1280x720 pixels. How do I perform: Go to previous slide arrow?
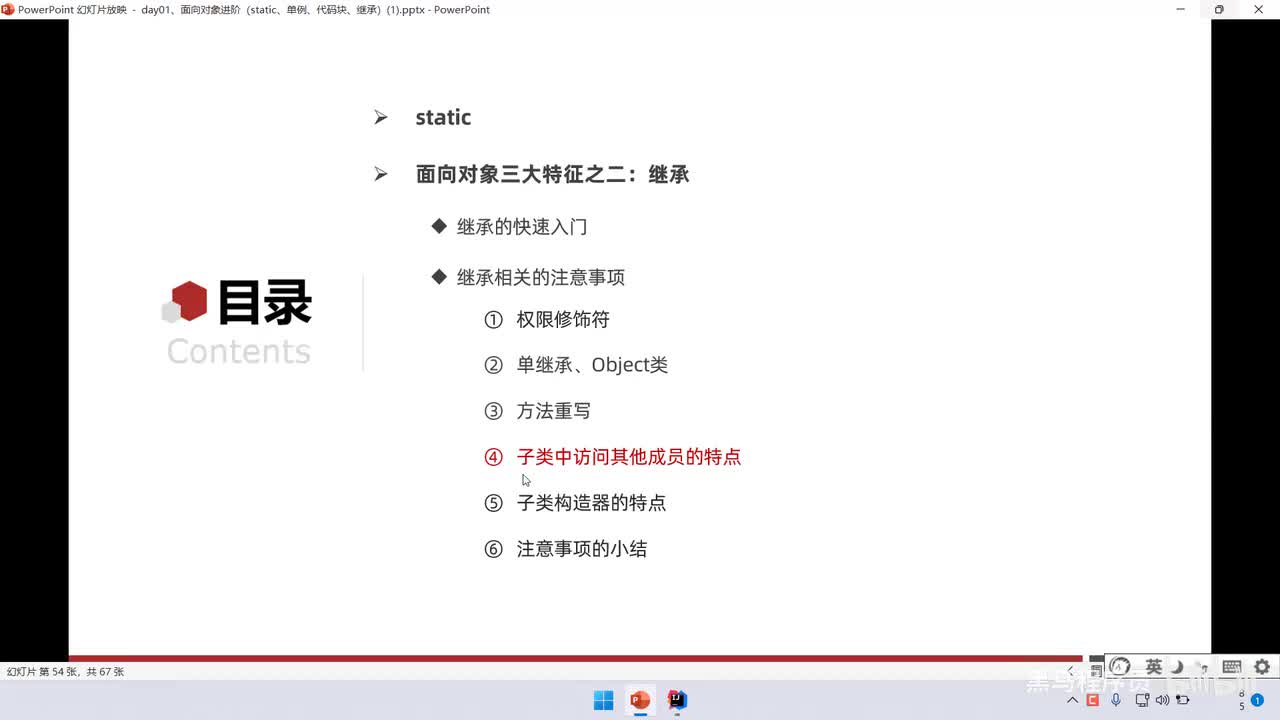pyautogui.click(x=1071, y=670)
